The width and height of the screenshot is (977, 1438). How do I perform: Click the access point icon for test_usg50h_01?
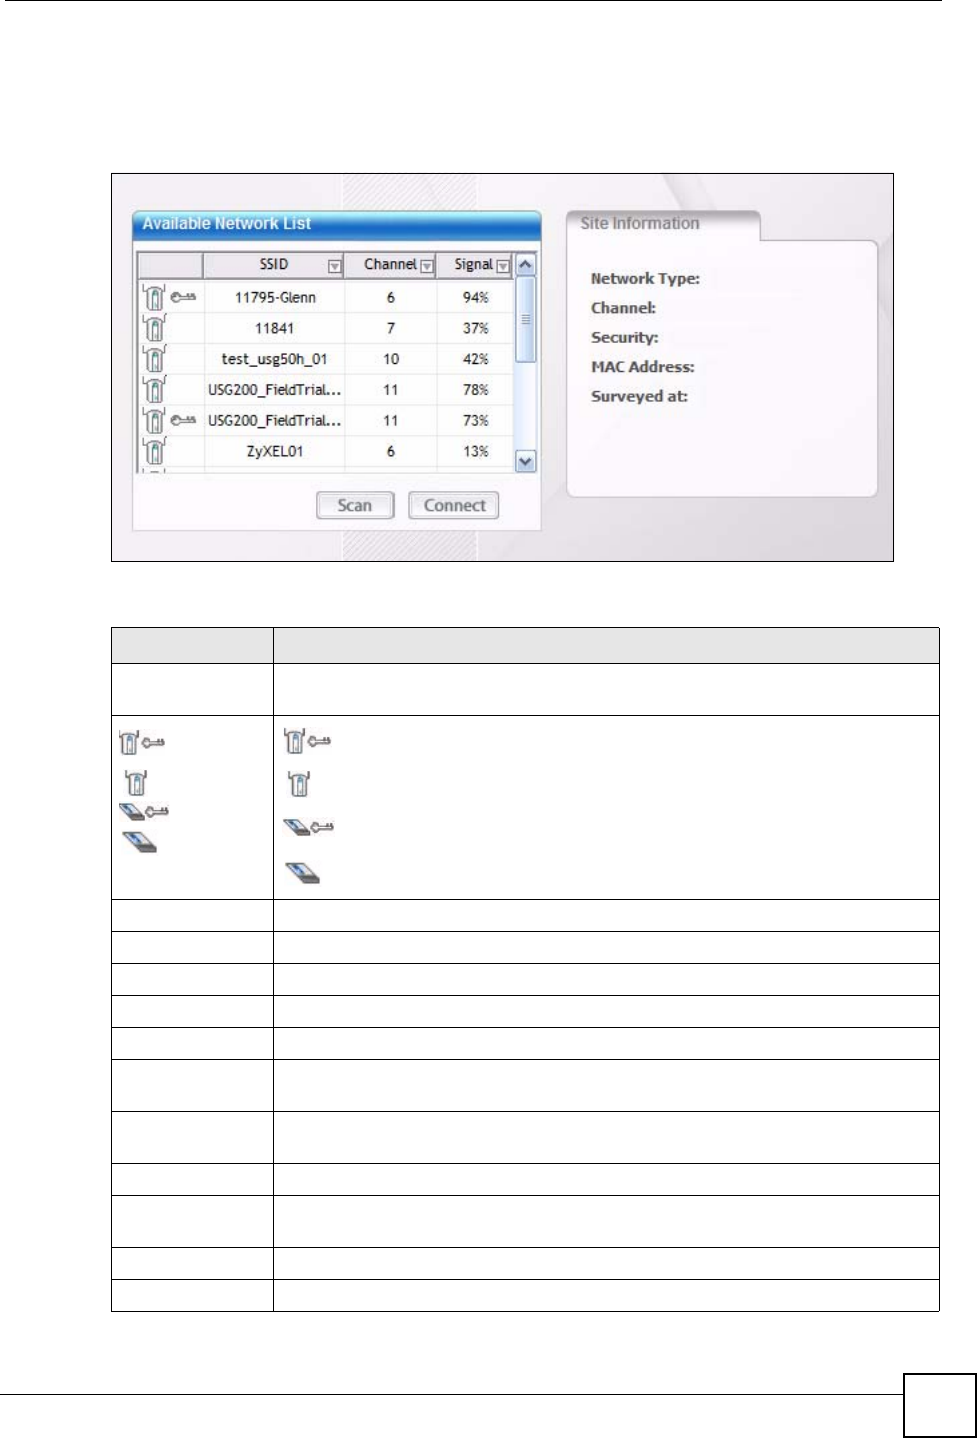(153, 359)
